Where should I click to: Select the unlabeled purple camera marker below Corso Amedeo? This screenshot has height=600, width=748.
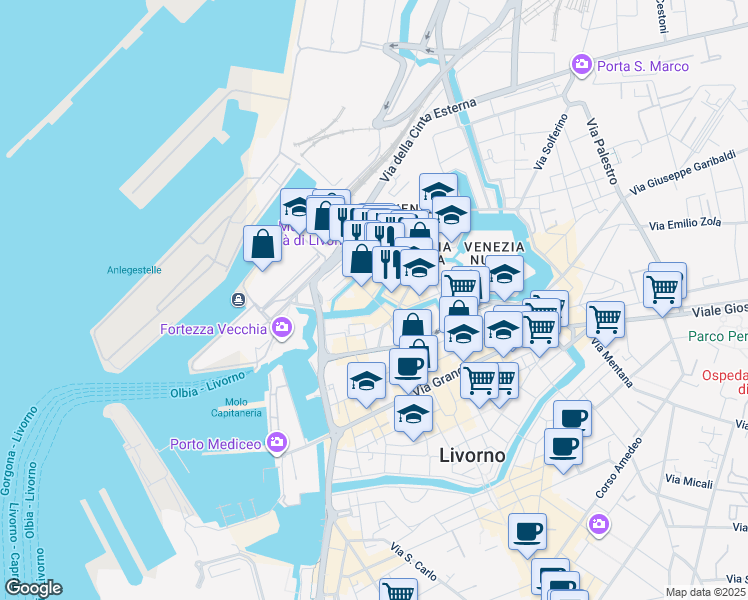pos(599,526)
